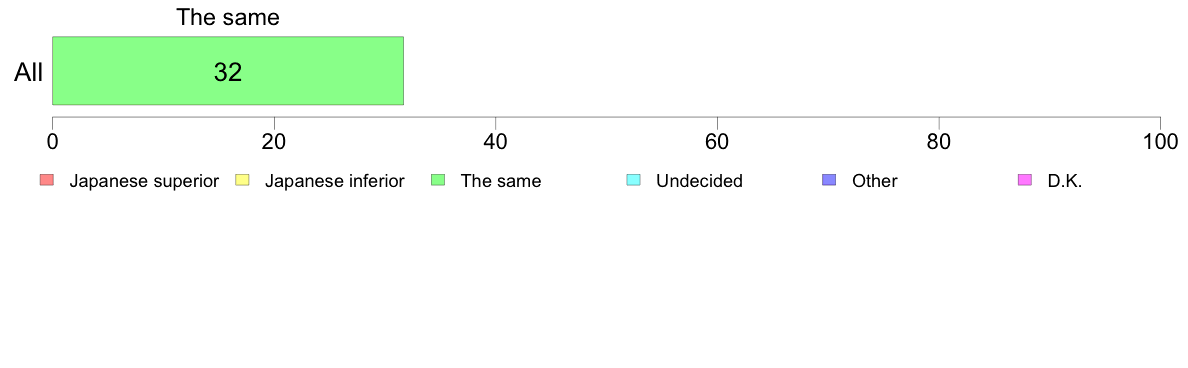The height and width of the screenshot is (368, 1188).
Task: Click the 20 axis tick label
Action: tap(274, 142)
